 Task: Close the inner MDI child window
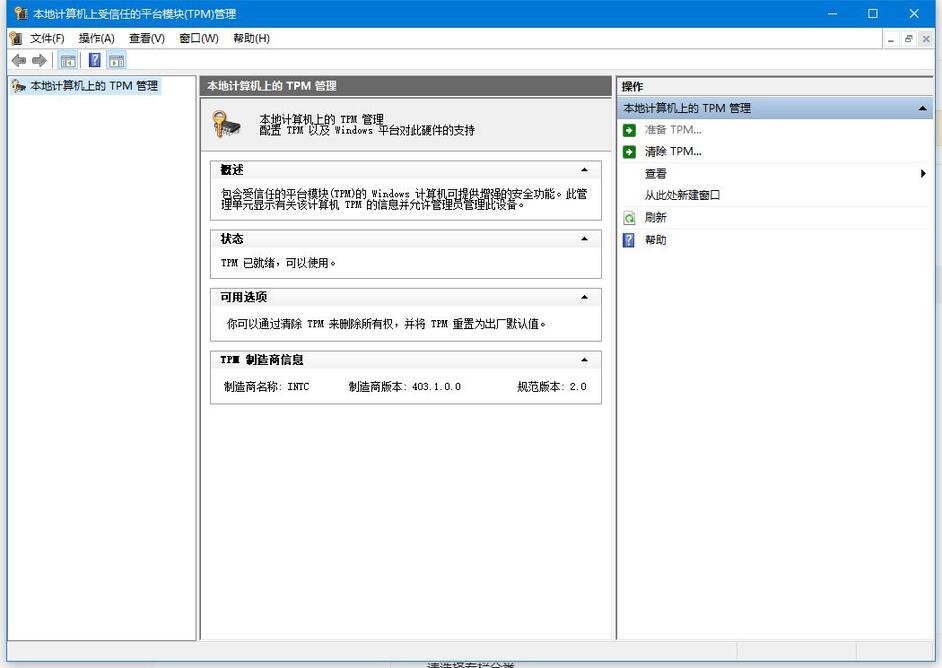pos(926,39)
